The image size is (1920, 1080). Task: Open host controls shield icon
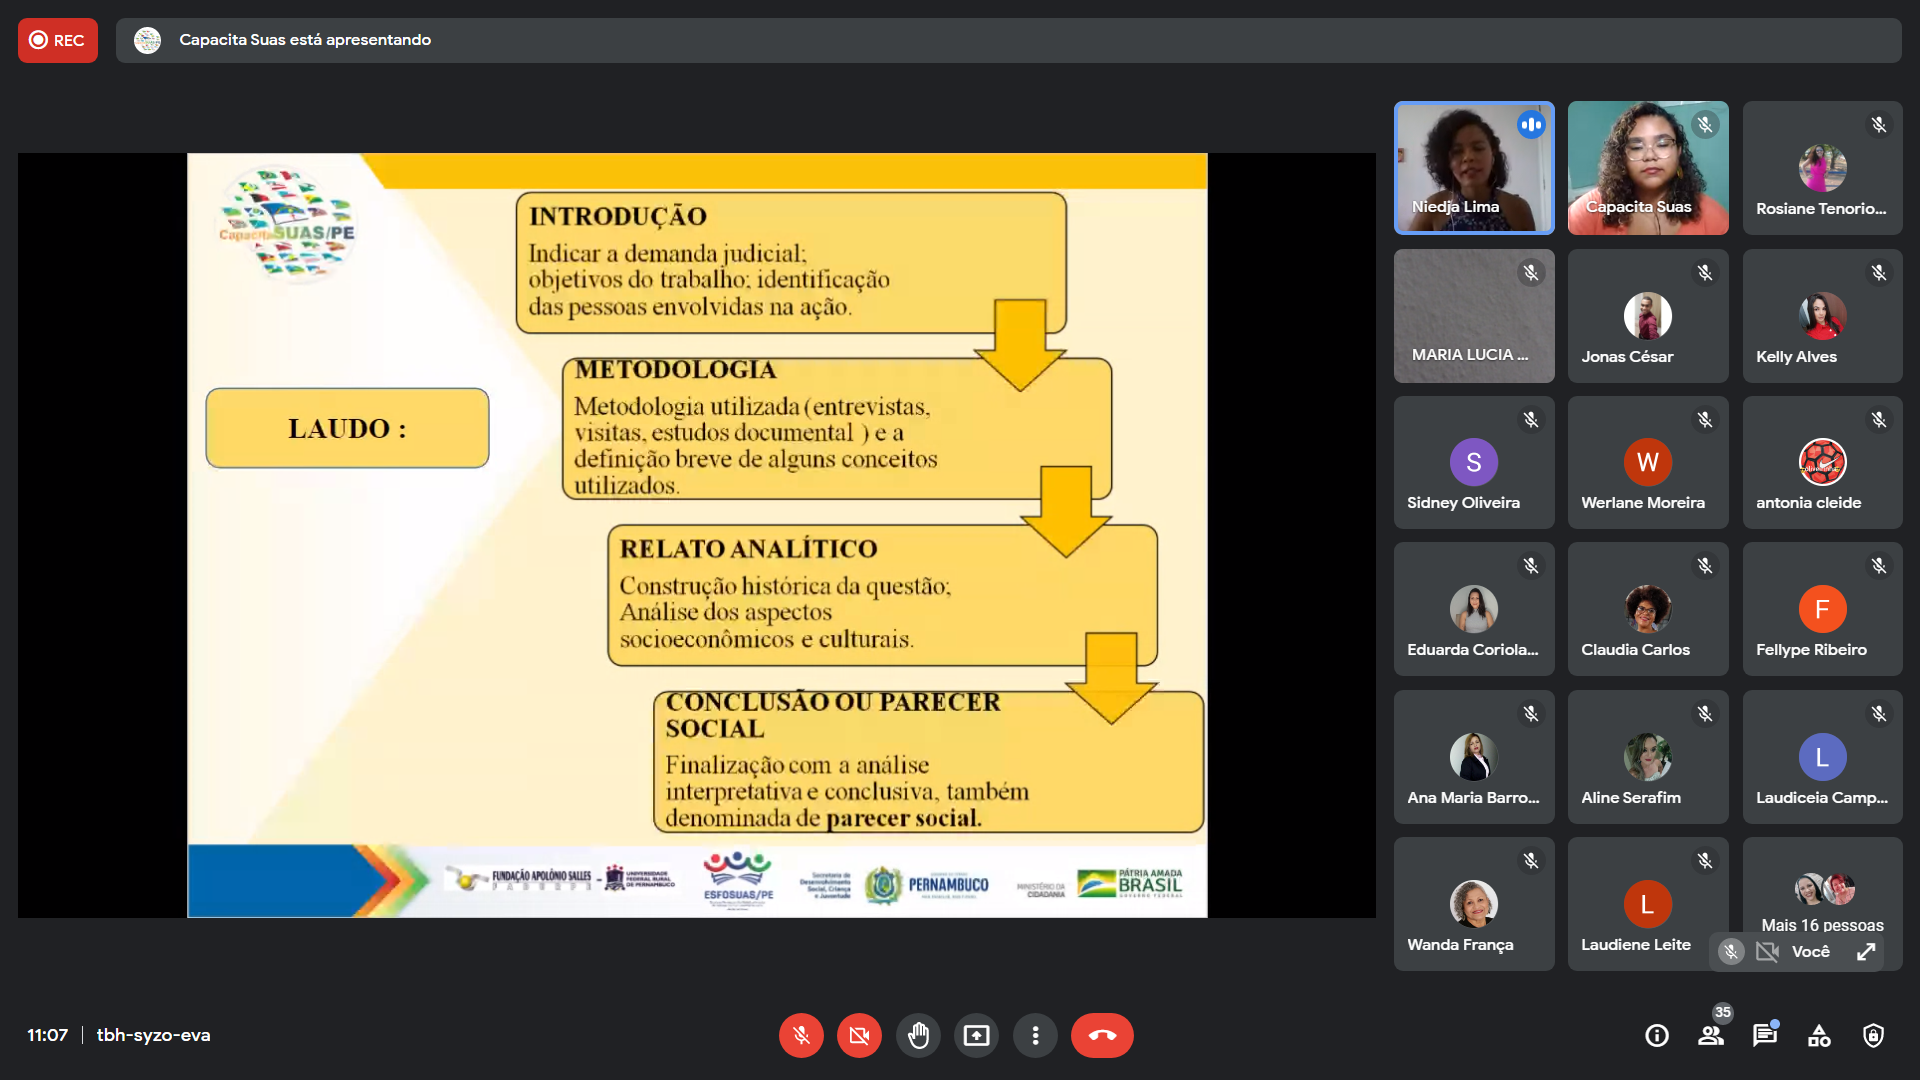pos(1873,1035)
